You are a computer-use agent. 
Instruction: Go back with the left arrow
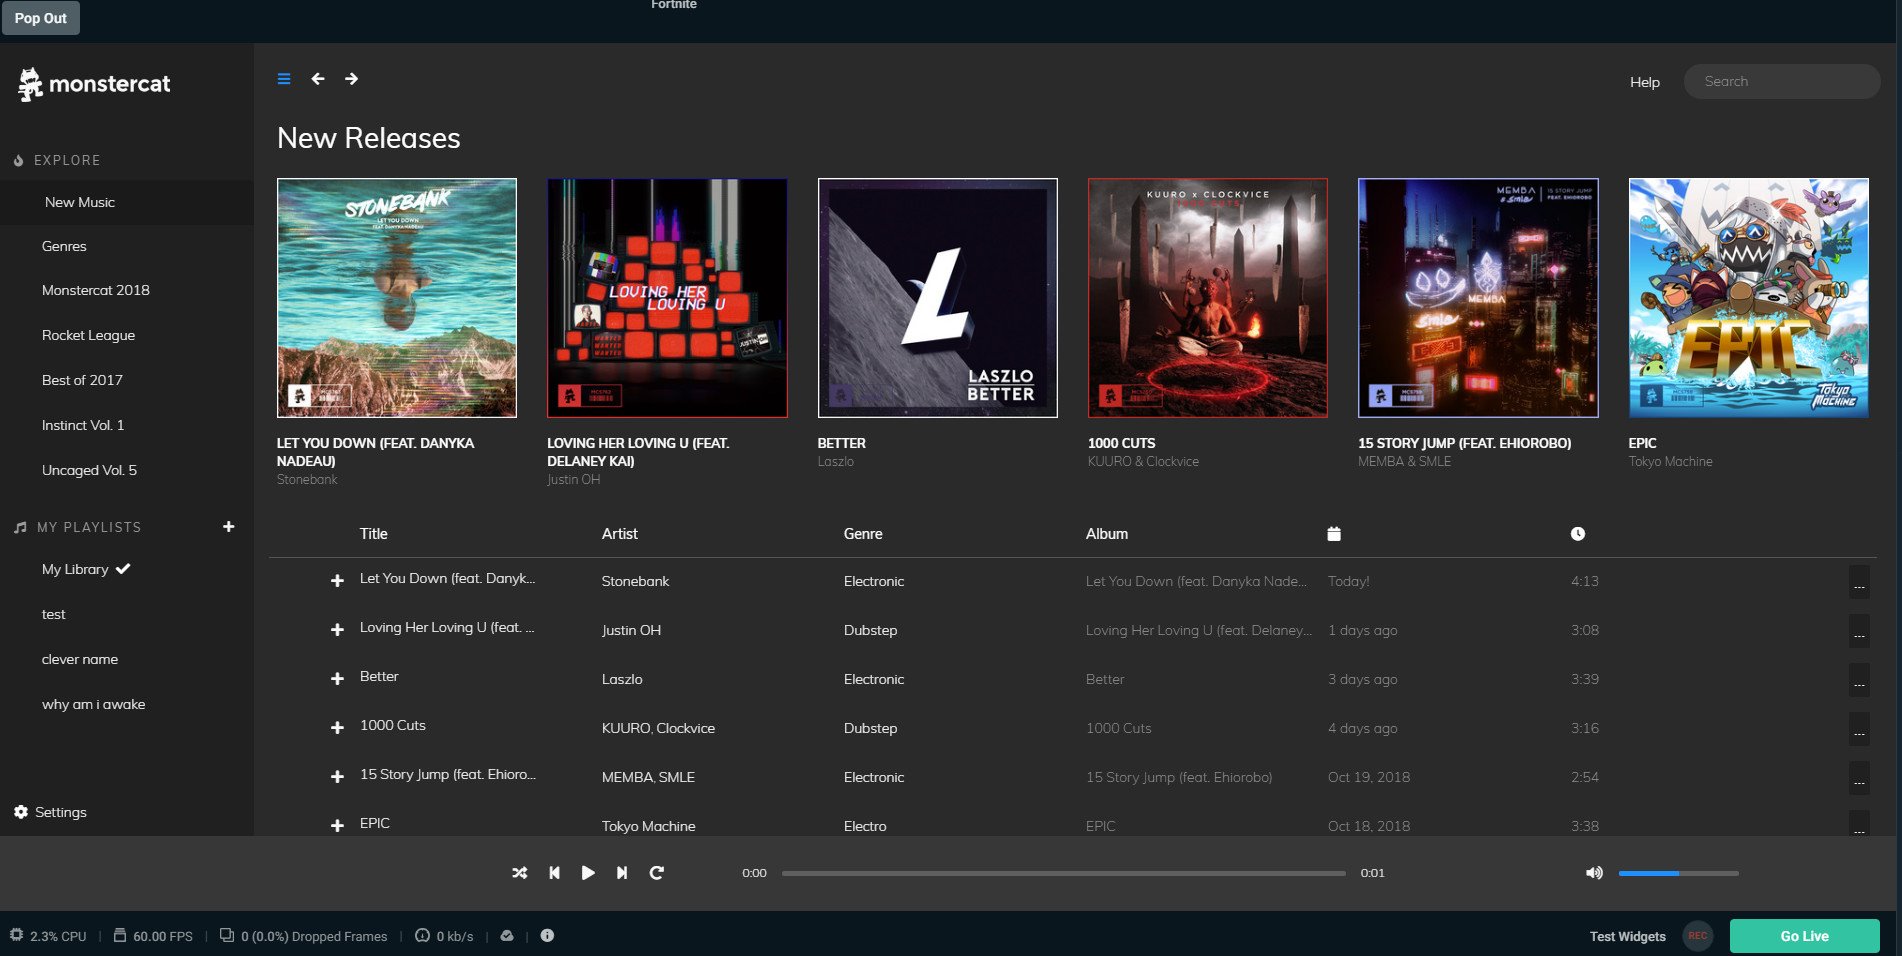coord(318,79)
